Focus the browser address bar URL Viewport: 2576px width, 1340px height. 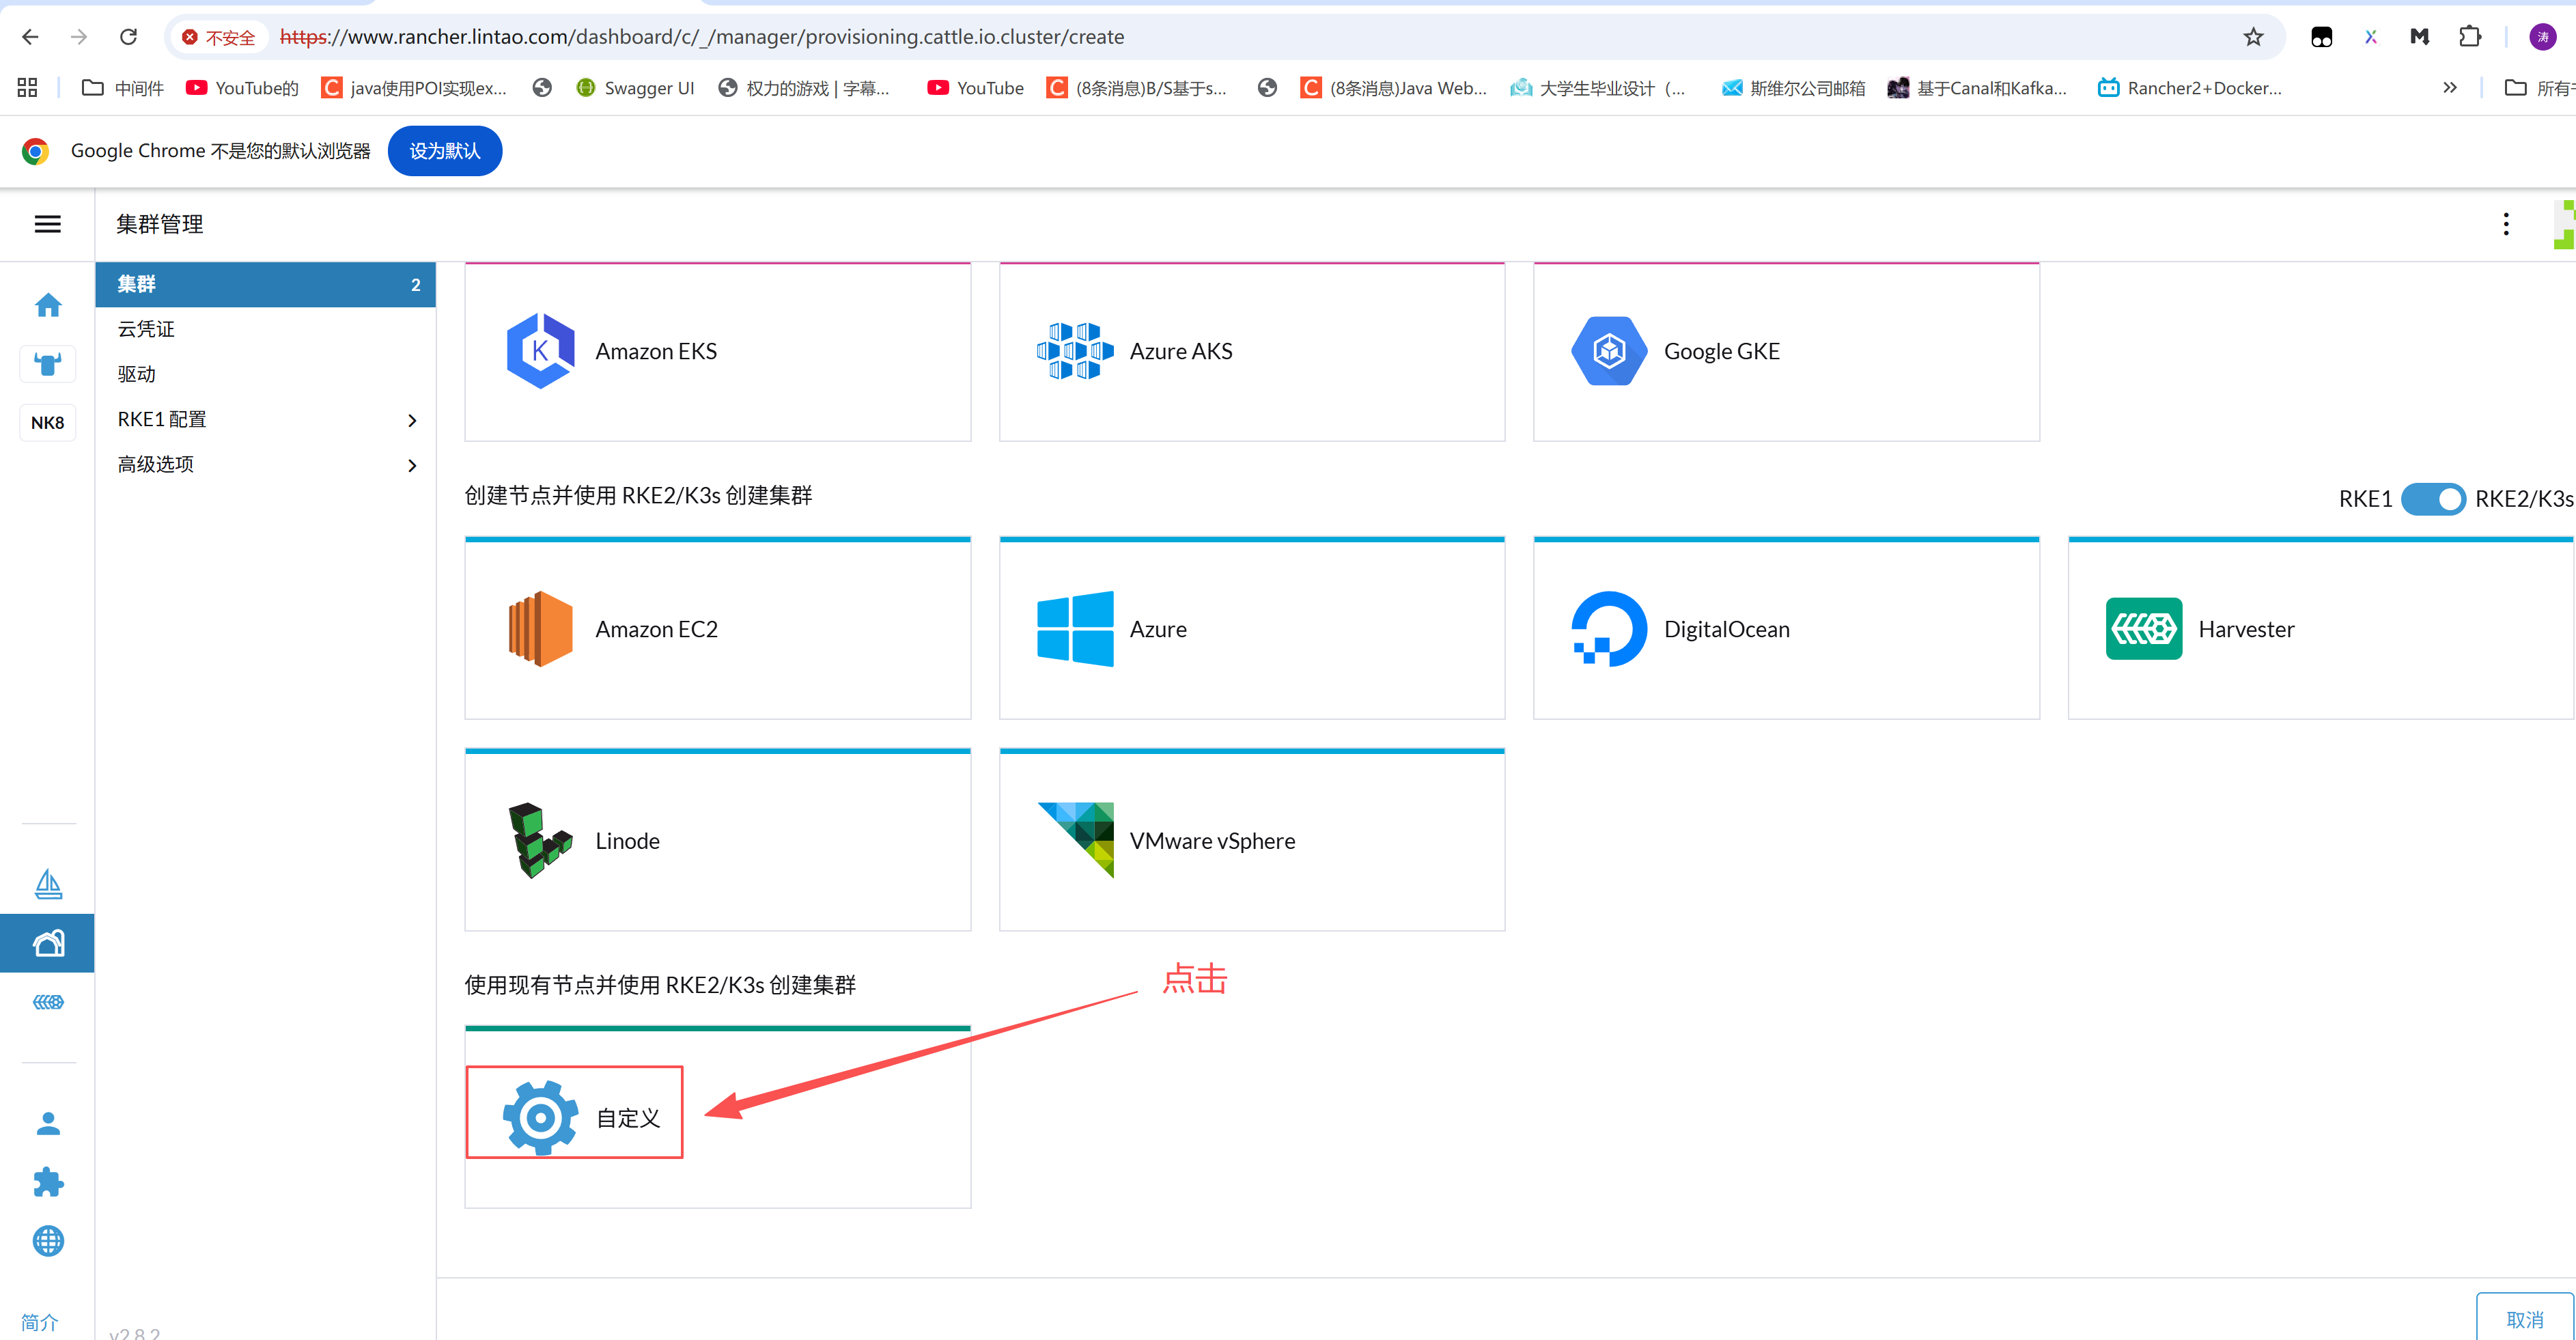coord(702,37)
